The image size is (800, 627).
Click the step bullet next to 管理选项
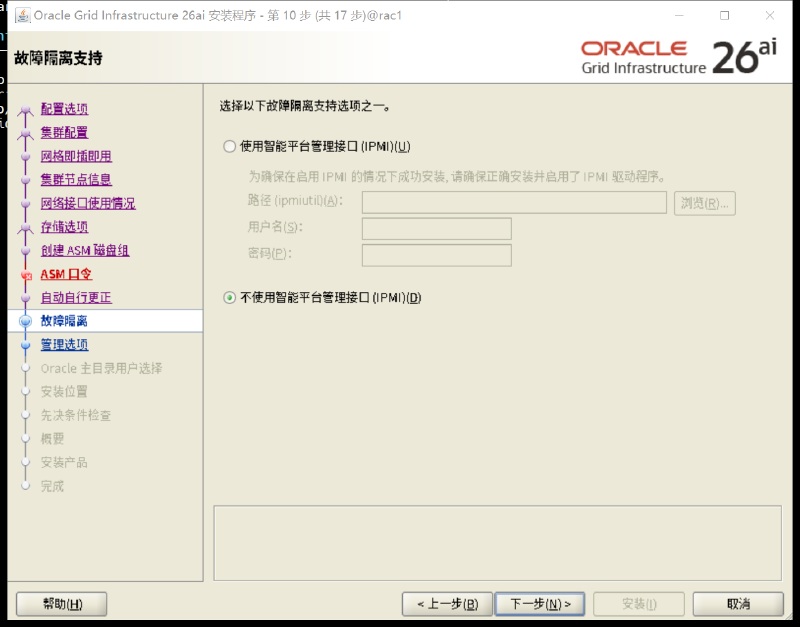point(26,345)
